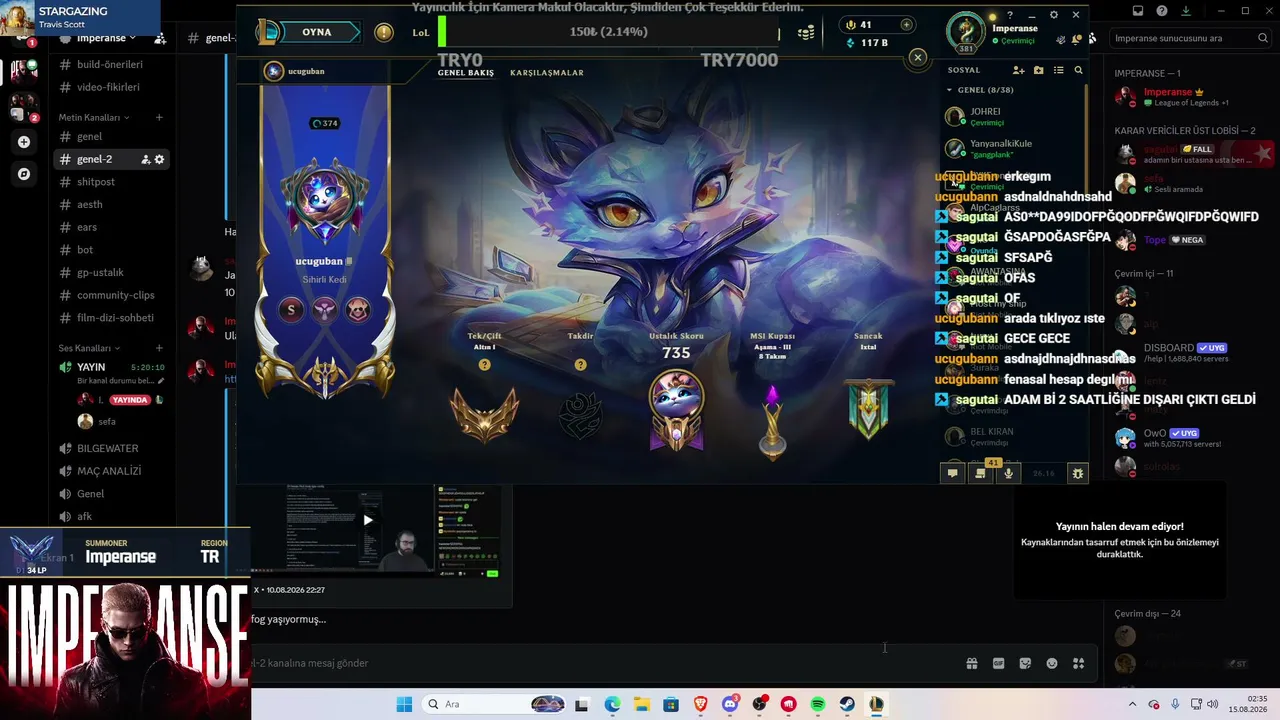Screen dimensions: 1280x720
Task: Click the invite people icon on genel-2
Action: pos(145,159)
